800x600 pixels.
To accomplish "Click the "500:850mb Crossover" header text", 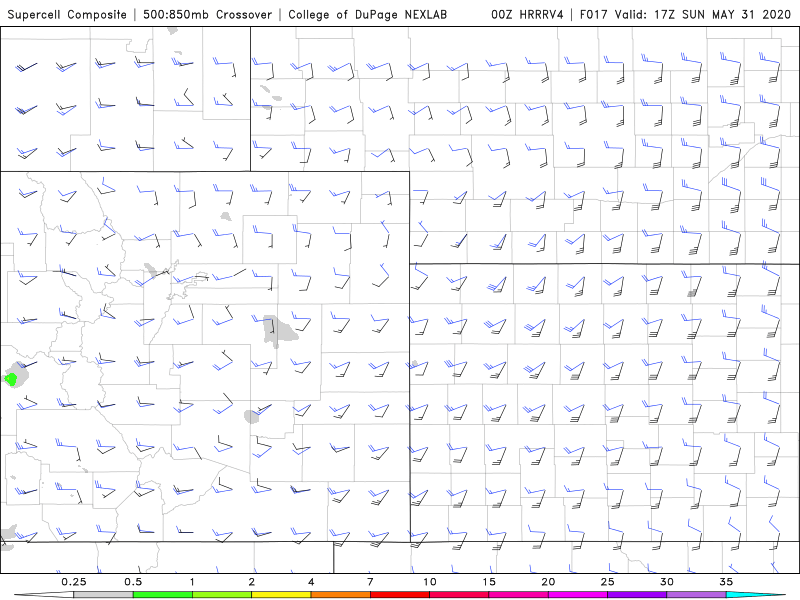I will point(208,14).
